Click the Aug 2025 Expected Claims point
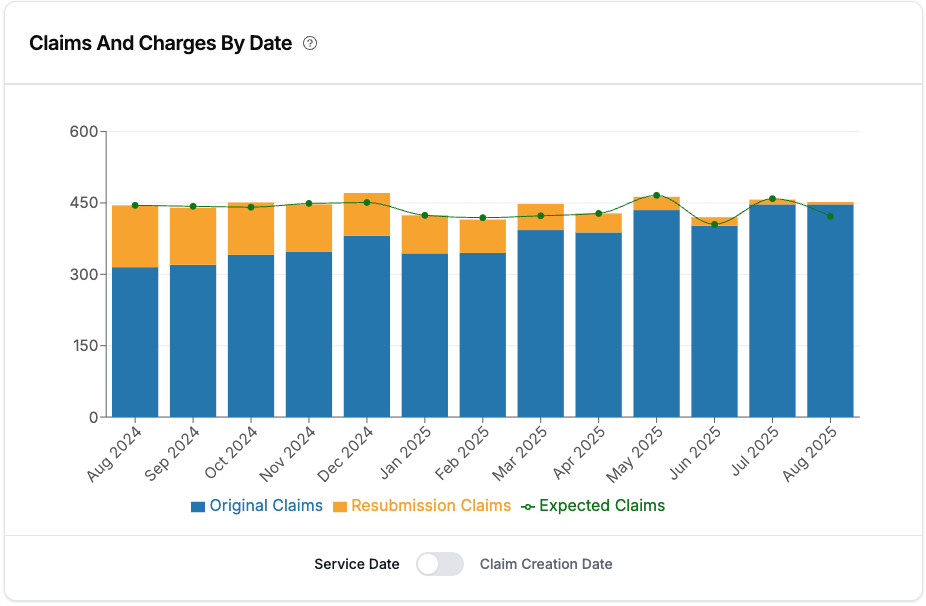 [x=830, y=216]
